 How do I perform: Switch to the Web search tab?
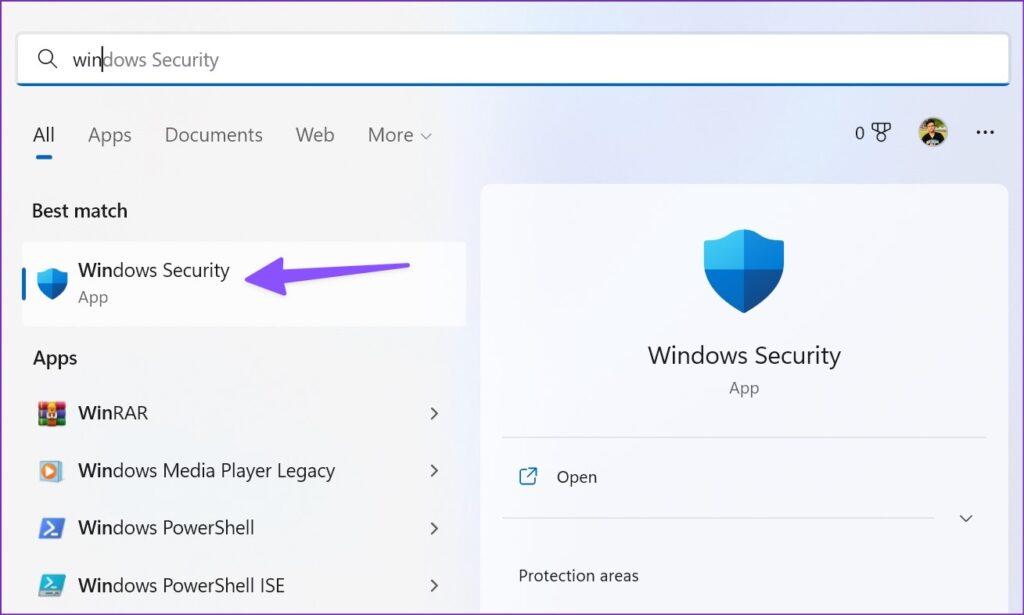(314, 135)
